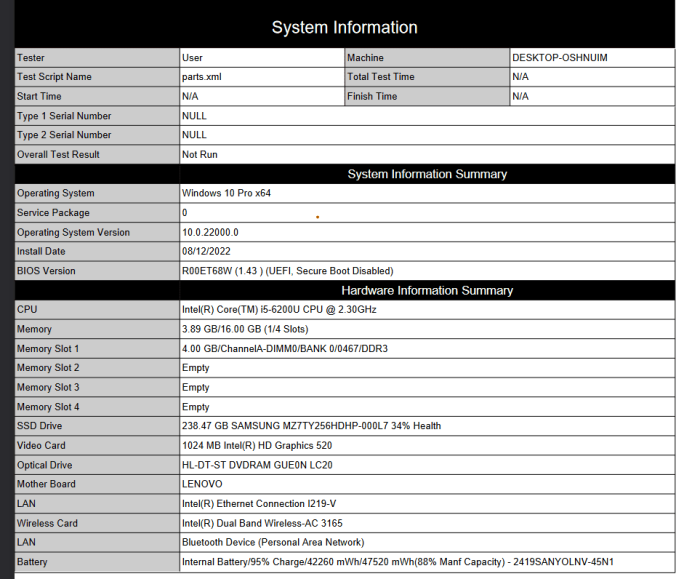Click the Total Test Time N/A value
This screenshot has height=579, width=700.
[521, 77]
